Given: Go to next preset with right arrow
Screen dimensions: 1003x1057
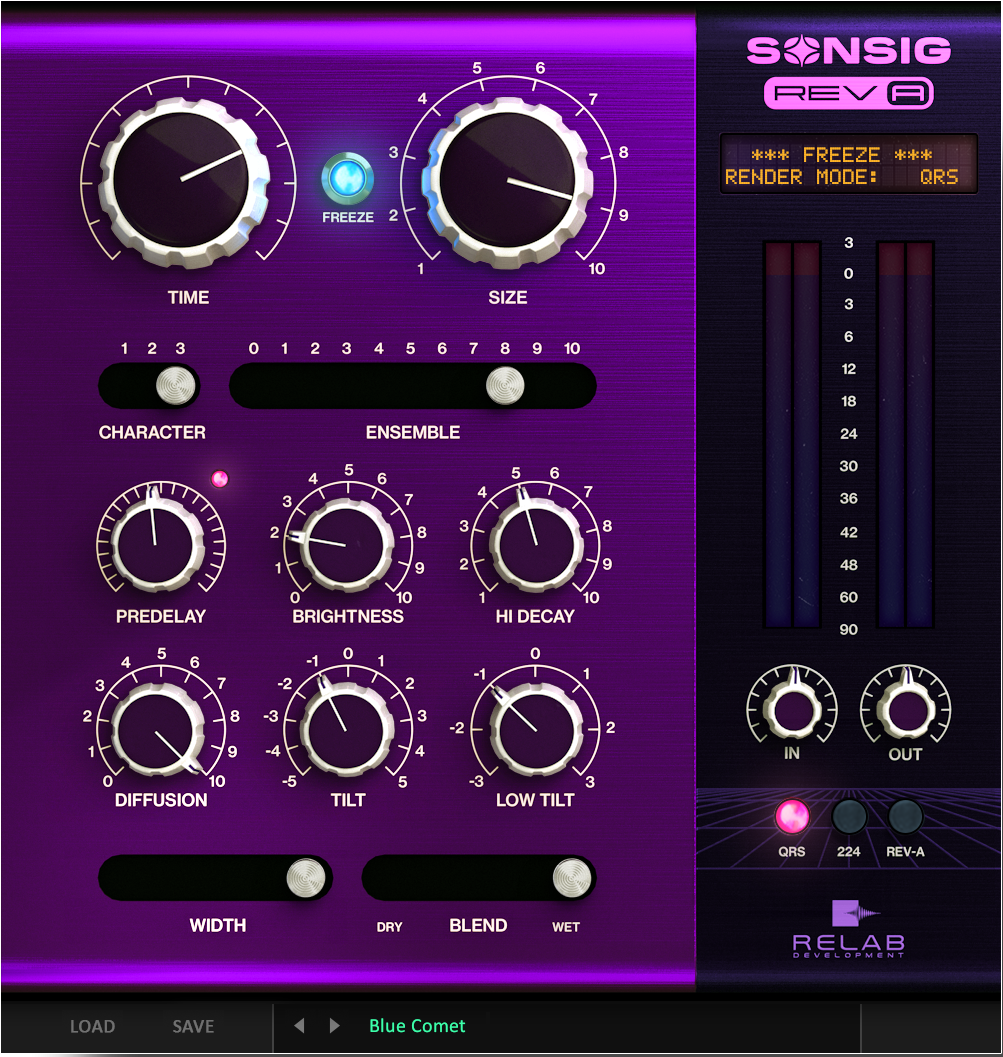Looking at the screenshot, I should coord(334,1025).
